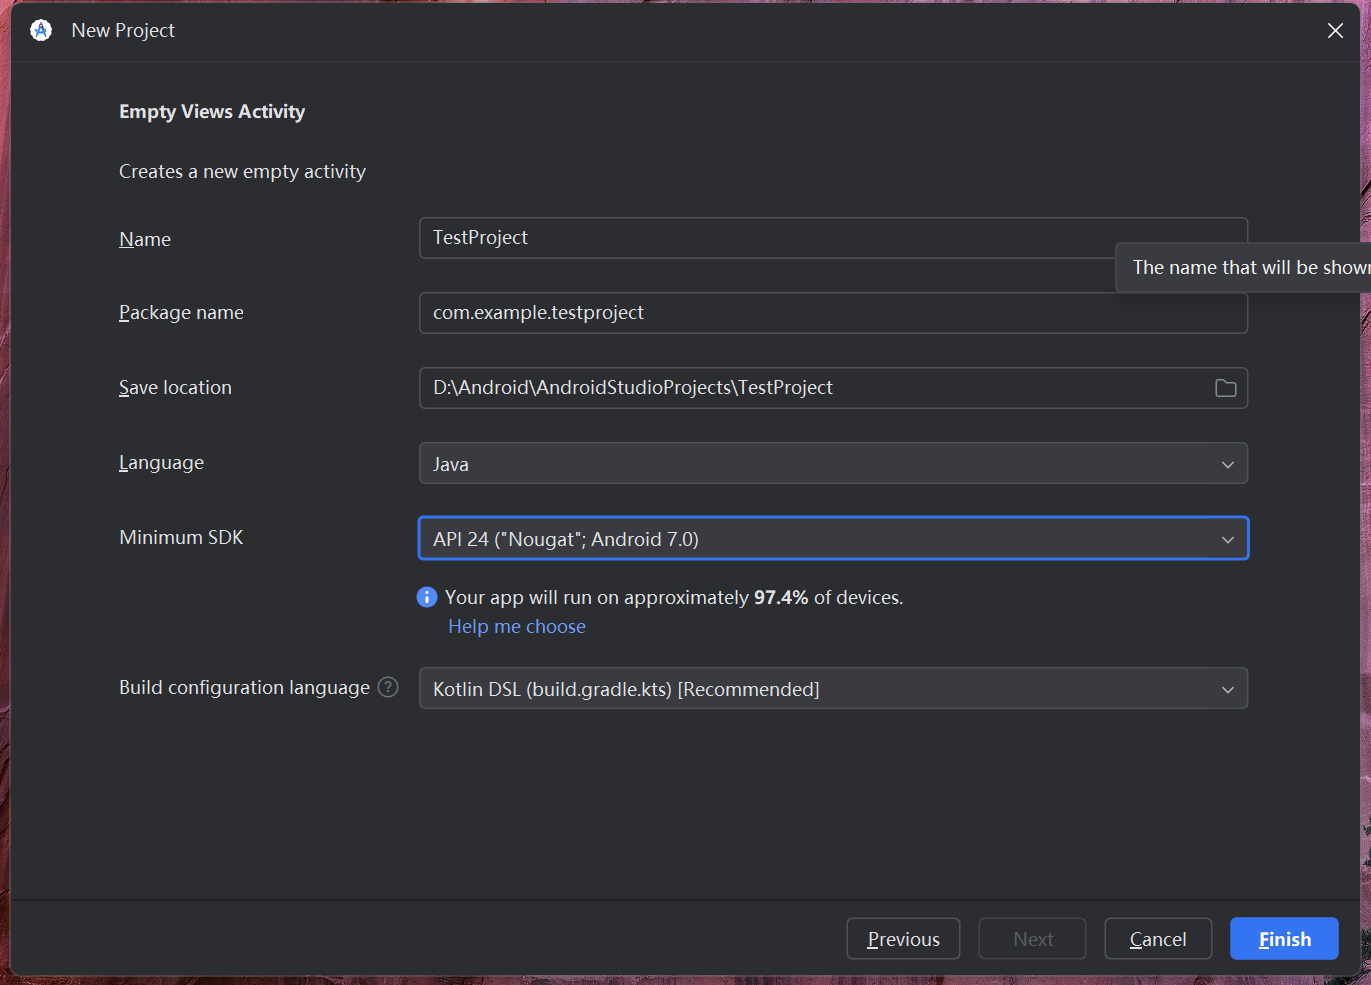Click the info icon next to device percentage
Screen dimensions: 1371x985
(x=427, y=597)
